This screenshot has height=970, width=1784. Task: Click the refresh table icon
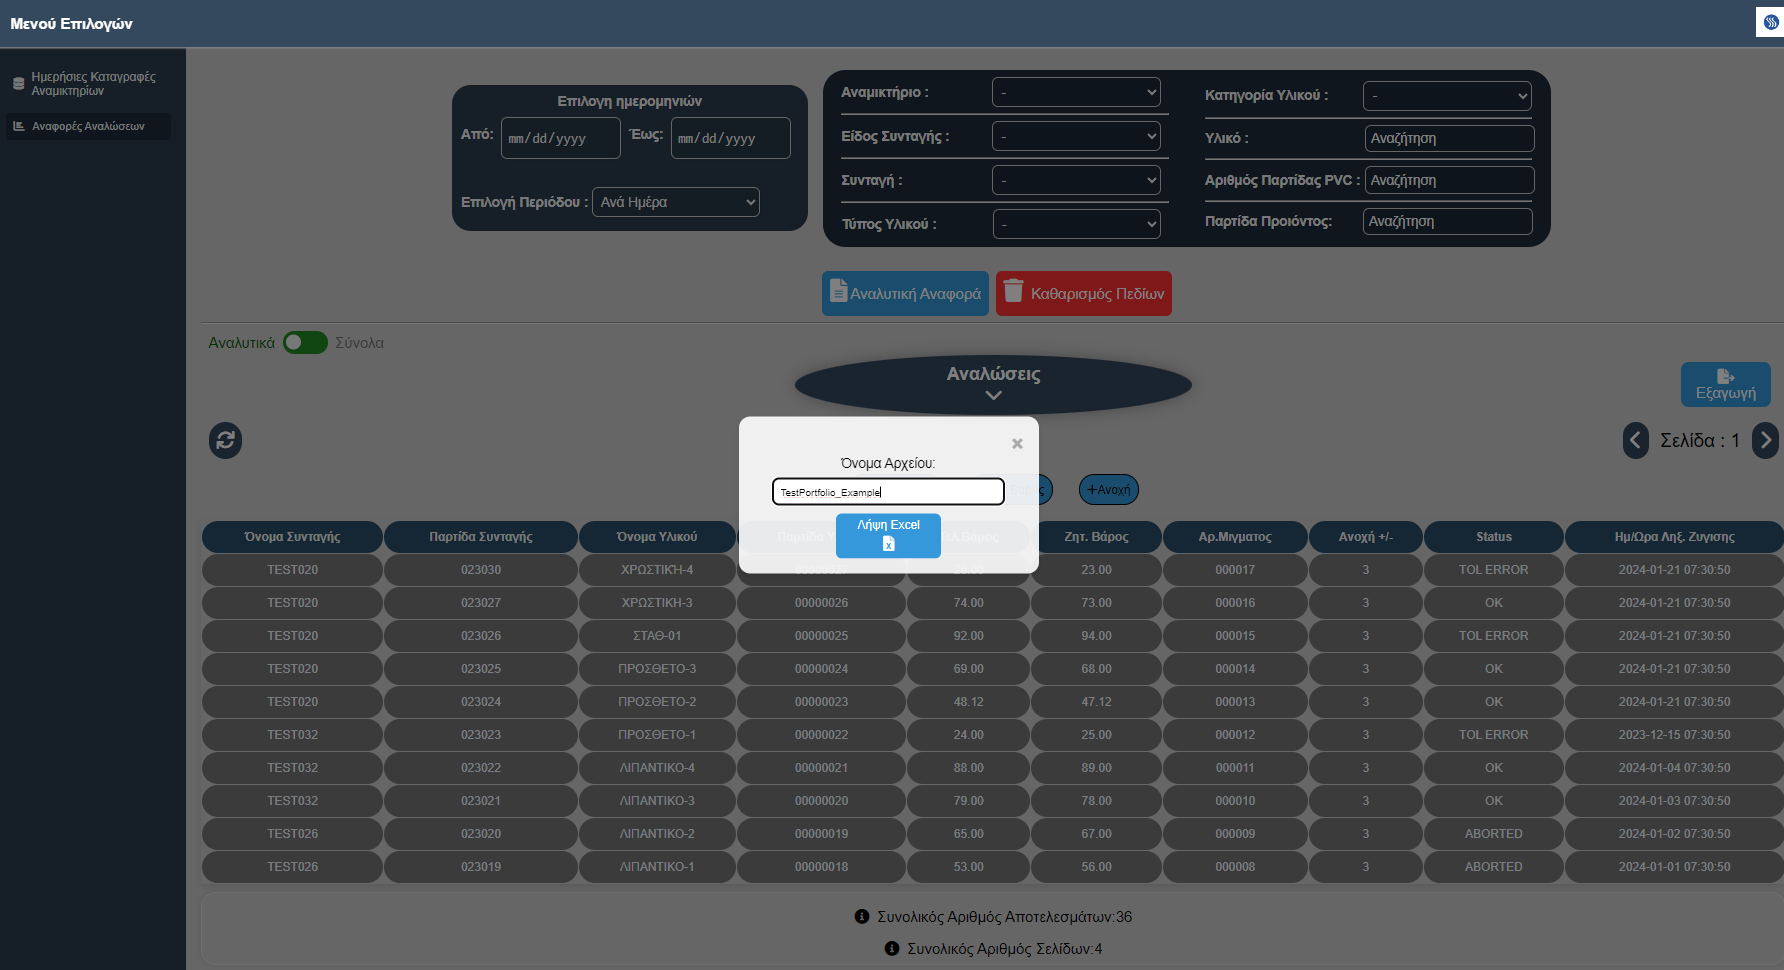pyautogui.click(x=225, y=440)
